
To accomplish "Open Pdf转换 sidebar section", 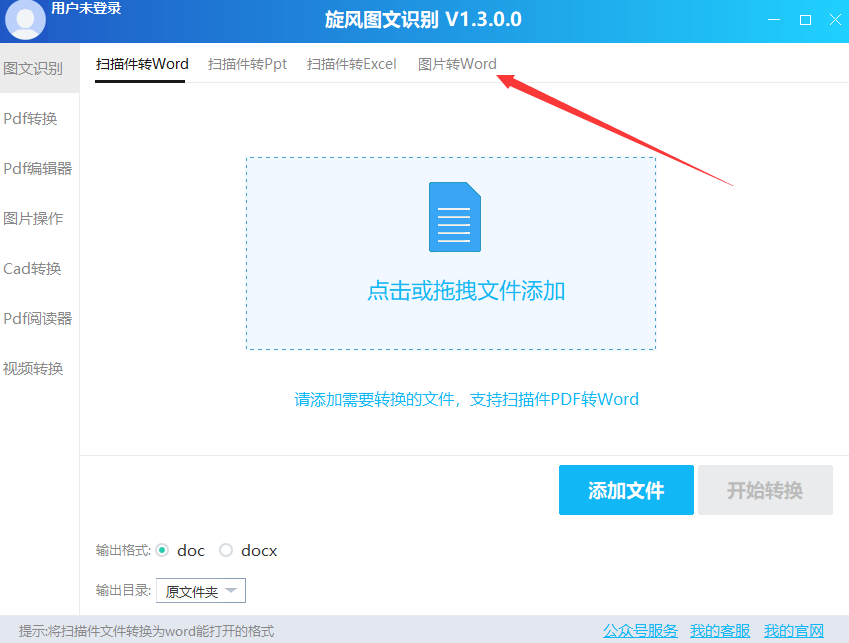I will tap(40, 119).
